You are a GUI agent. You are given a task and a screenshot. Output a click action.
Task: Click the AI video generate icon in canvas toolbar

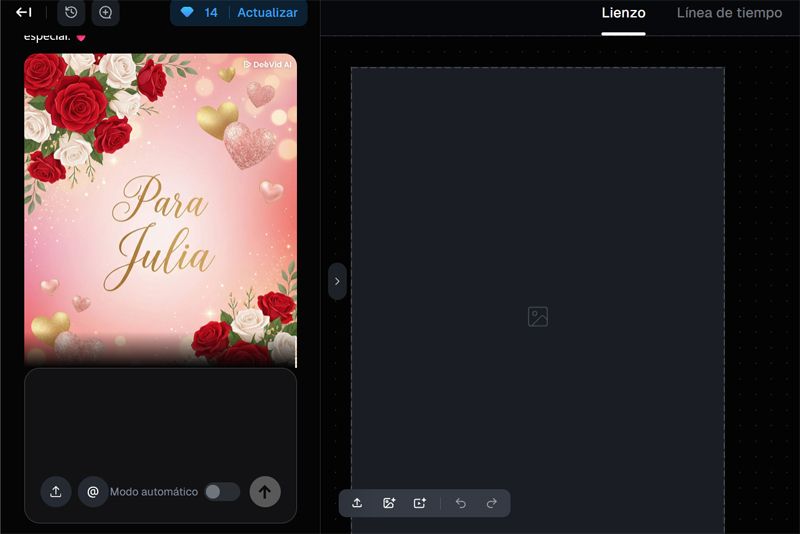coord(420,503)
